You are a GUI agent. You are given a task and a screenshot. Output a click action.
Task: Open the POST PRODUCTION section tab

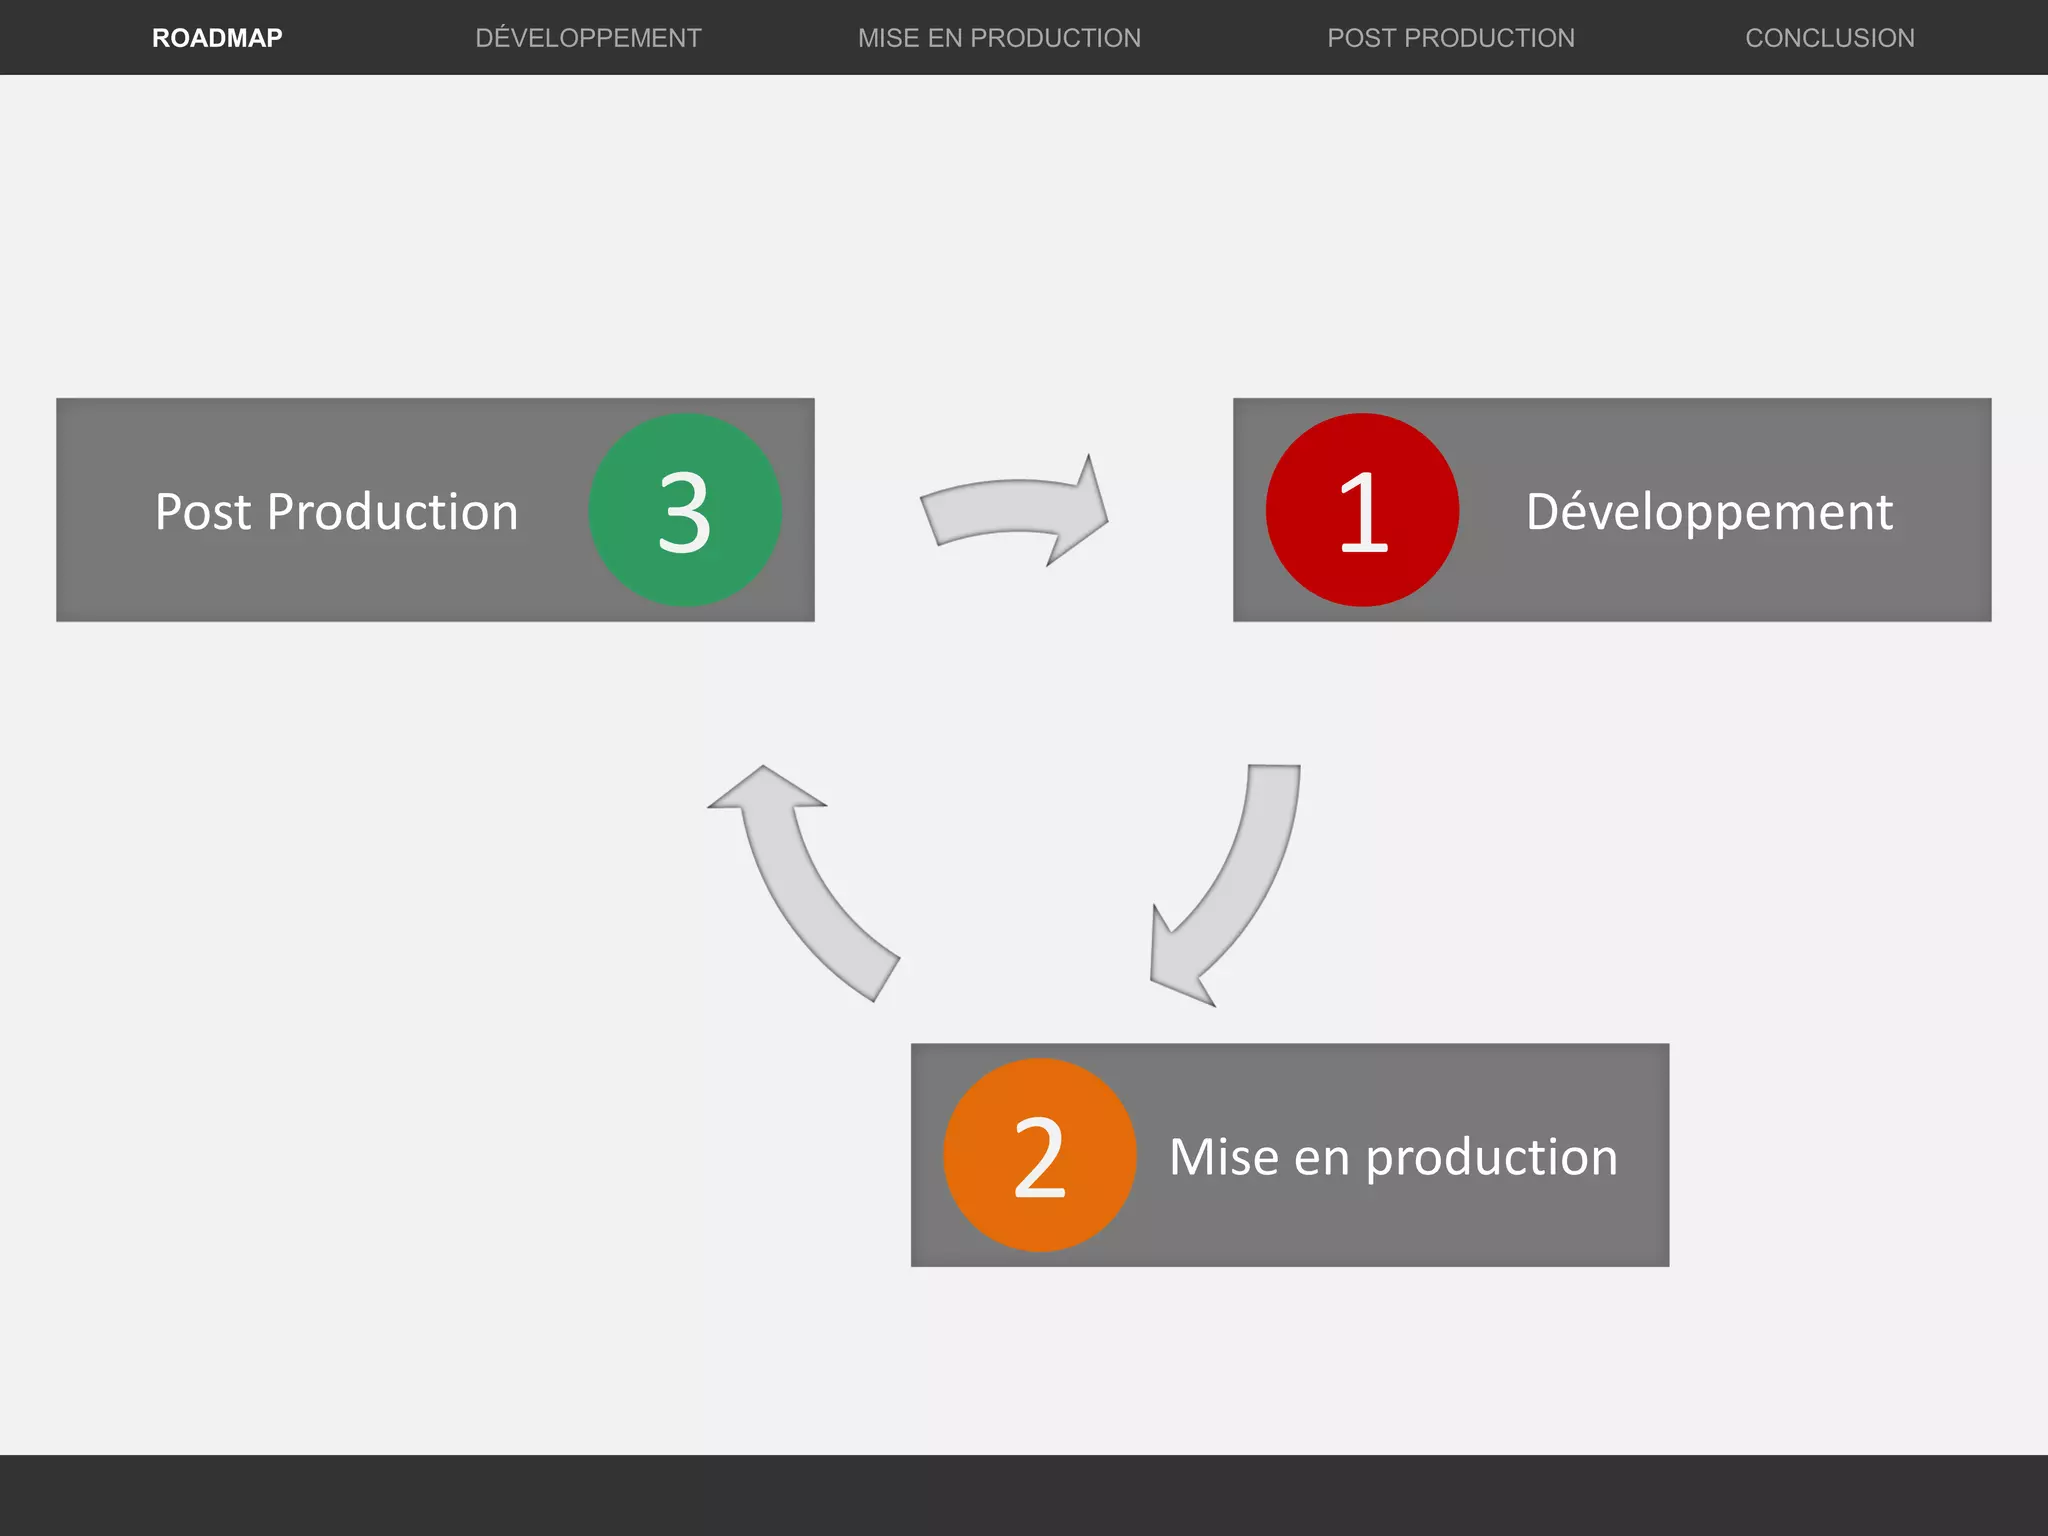[x=1451, y=38]
